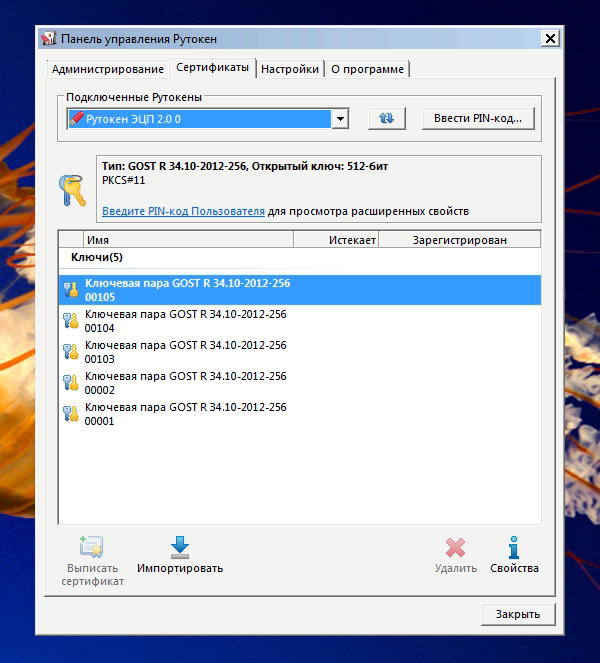Viewport: 600px width, 663px height.
Task: Click the Выписать сертификат label
Action: point(93,574)
